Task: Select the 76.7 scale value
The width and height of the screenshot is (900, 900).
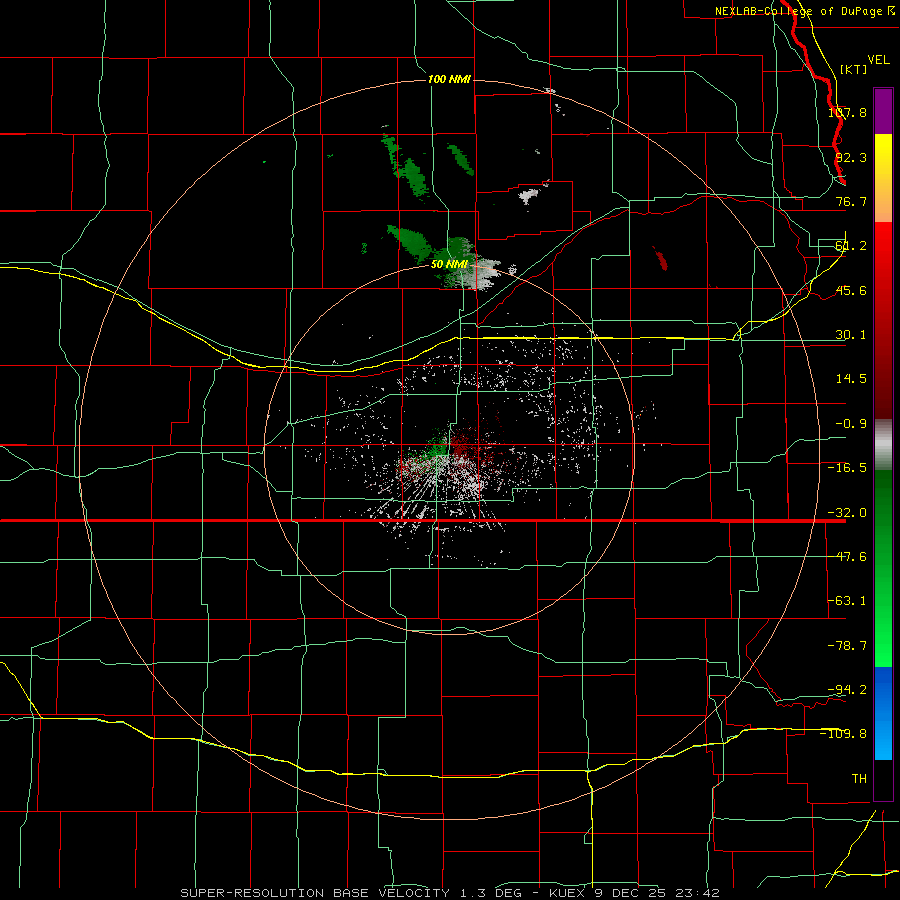Action: [x=851, y=201]
